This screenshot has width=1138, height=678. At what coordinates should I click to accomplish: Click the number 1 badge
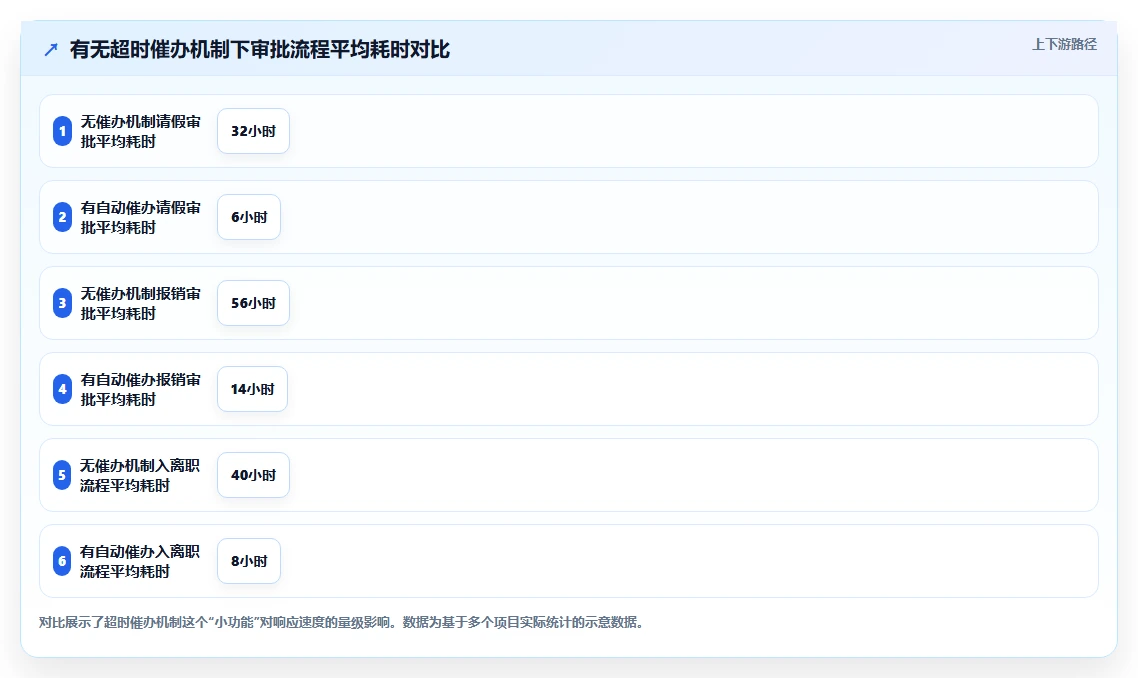tap(62, 131)
